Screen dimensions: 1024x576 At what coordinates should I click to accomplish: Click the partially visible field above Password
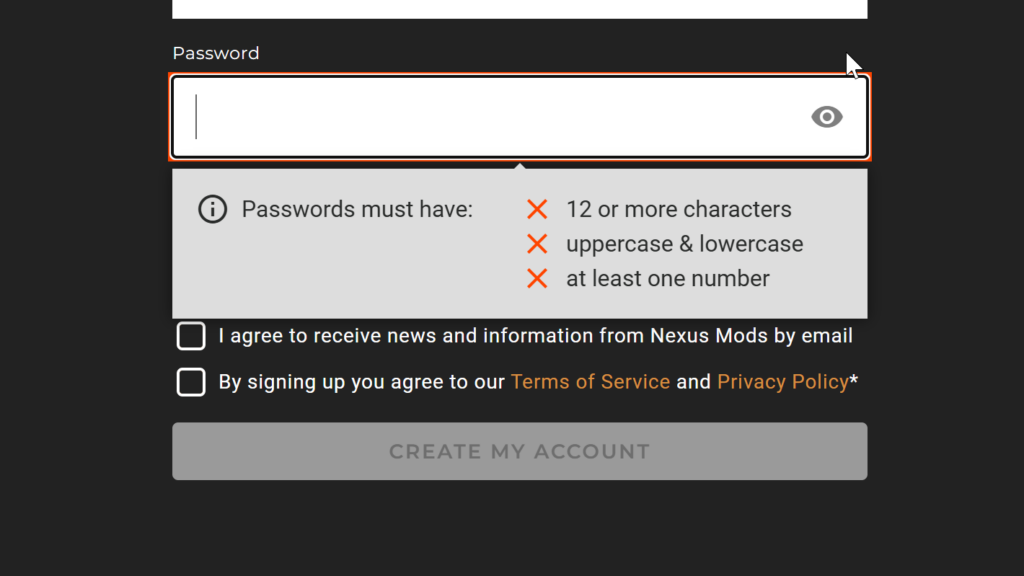[x=520, y=8]
